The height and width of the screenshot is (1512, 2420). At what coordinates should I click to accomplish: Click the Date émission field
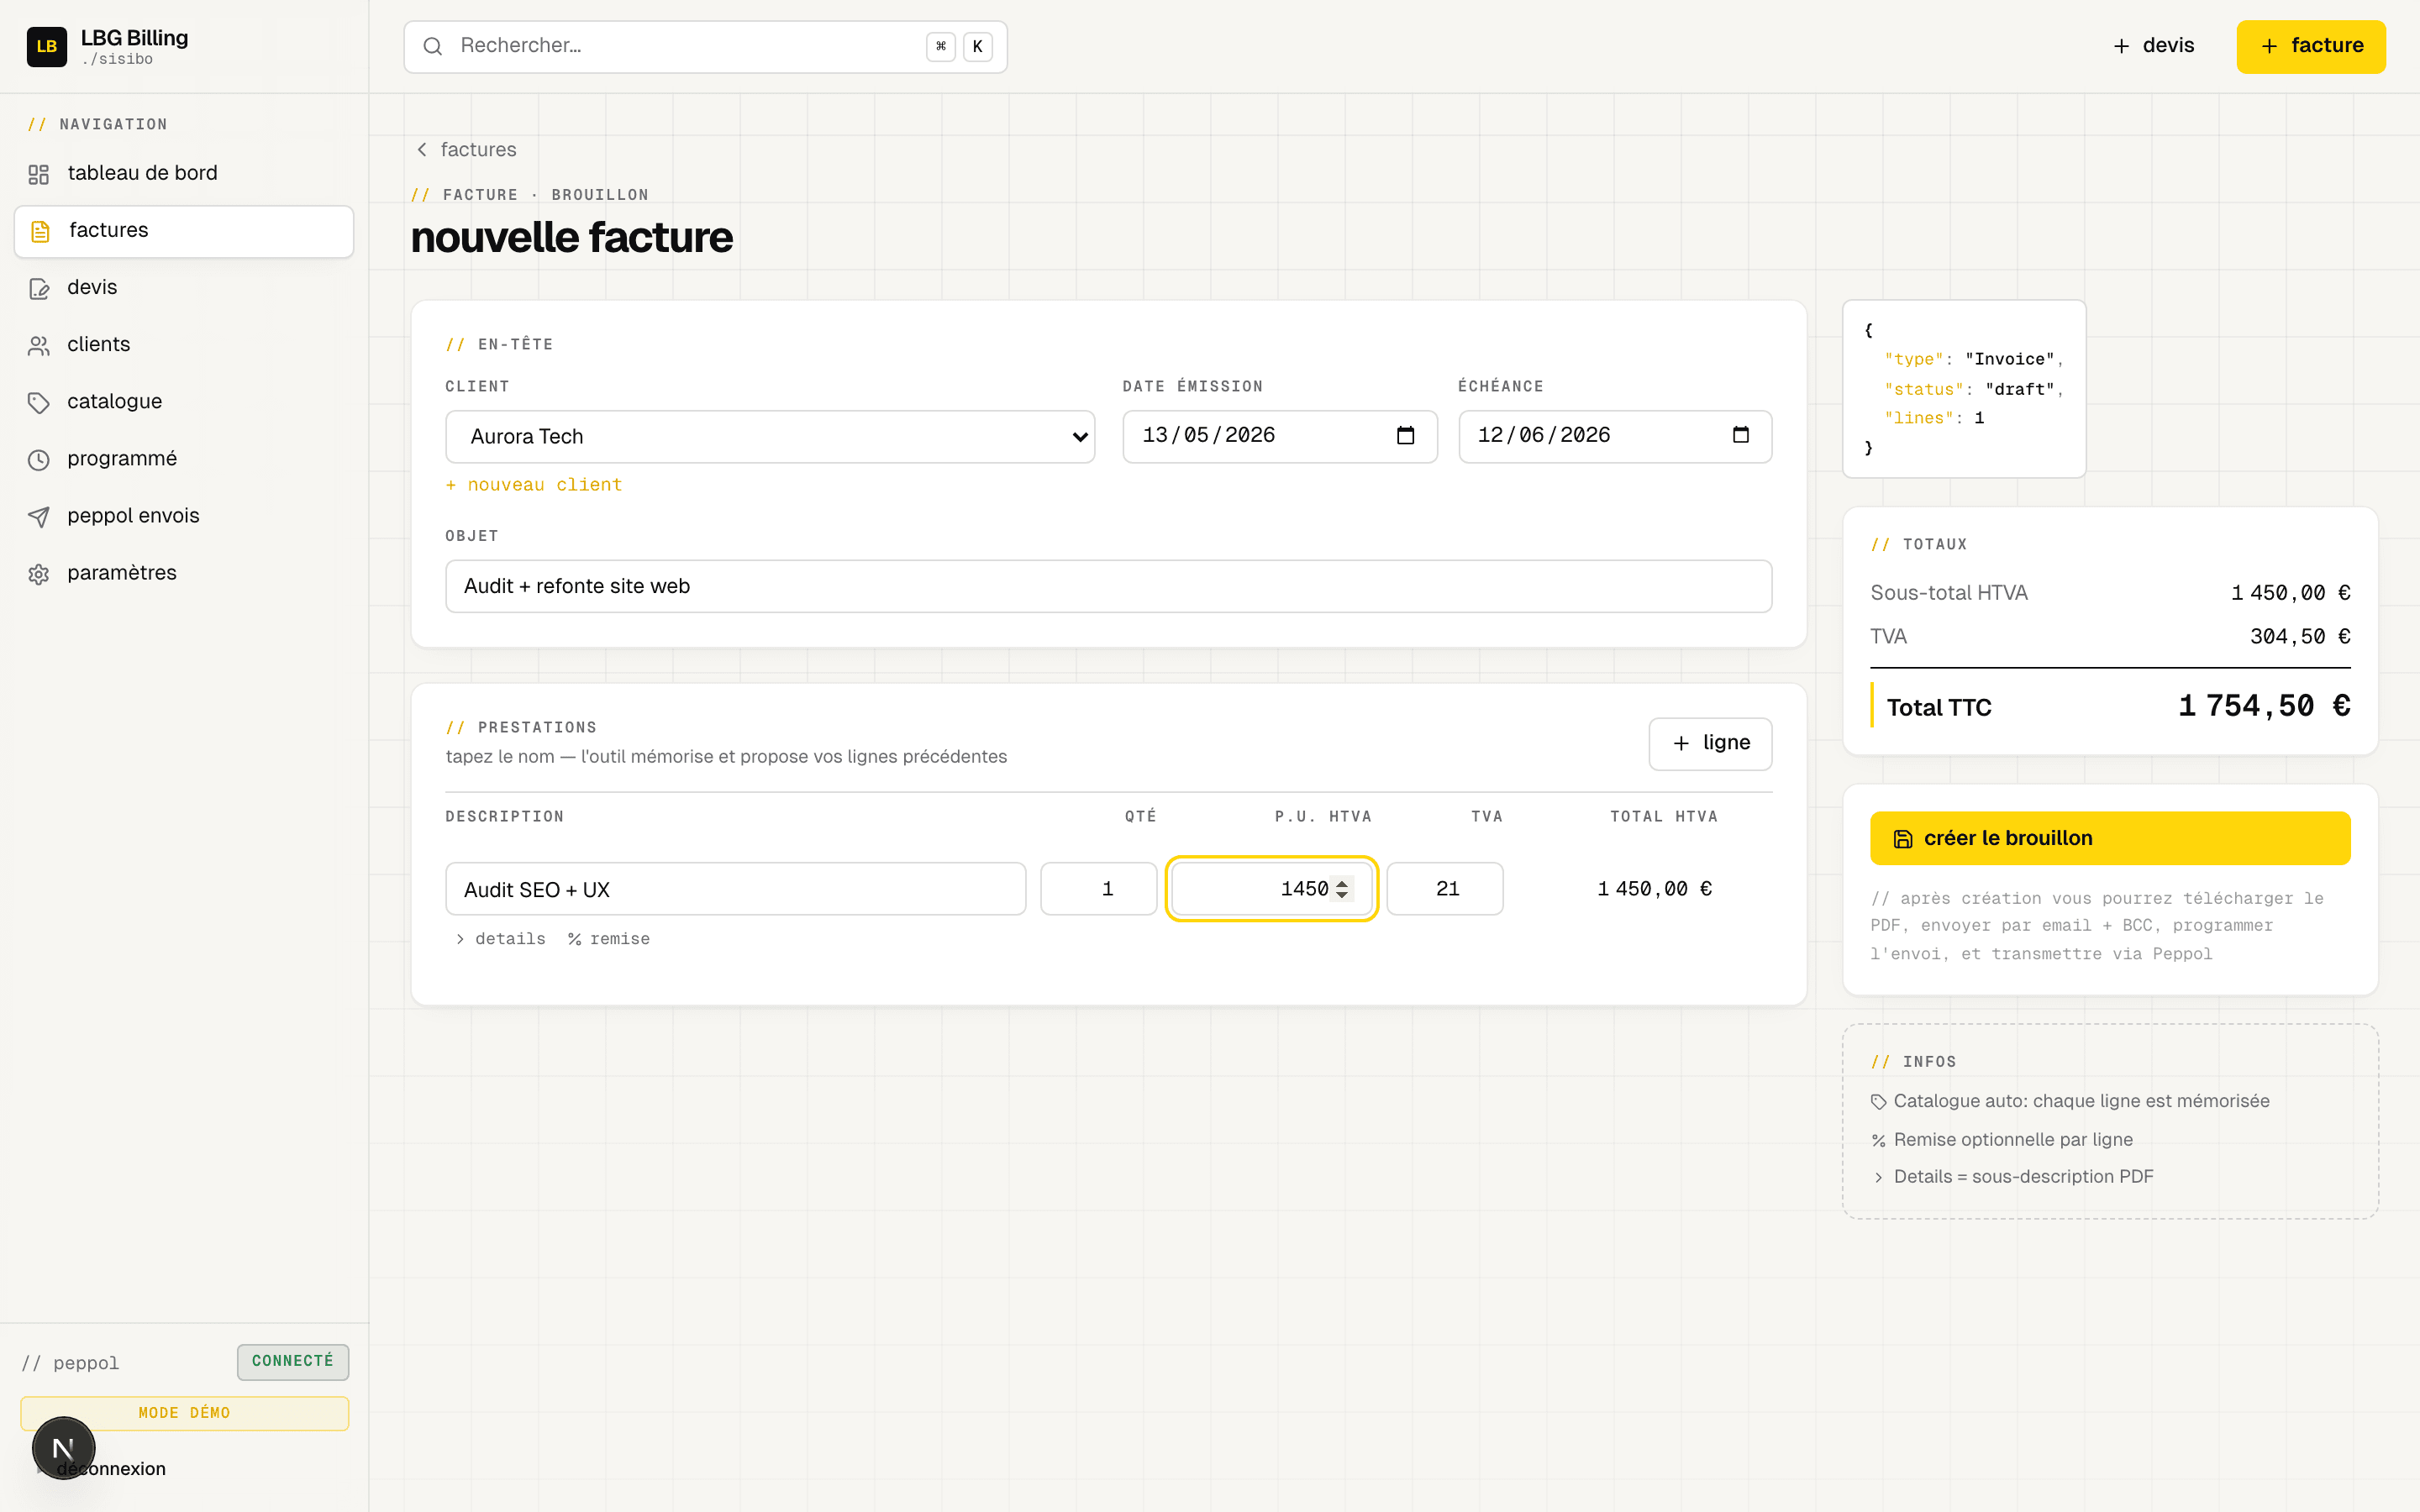coord(1279,437)
